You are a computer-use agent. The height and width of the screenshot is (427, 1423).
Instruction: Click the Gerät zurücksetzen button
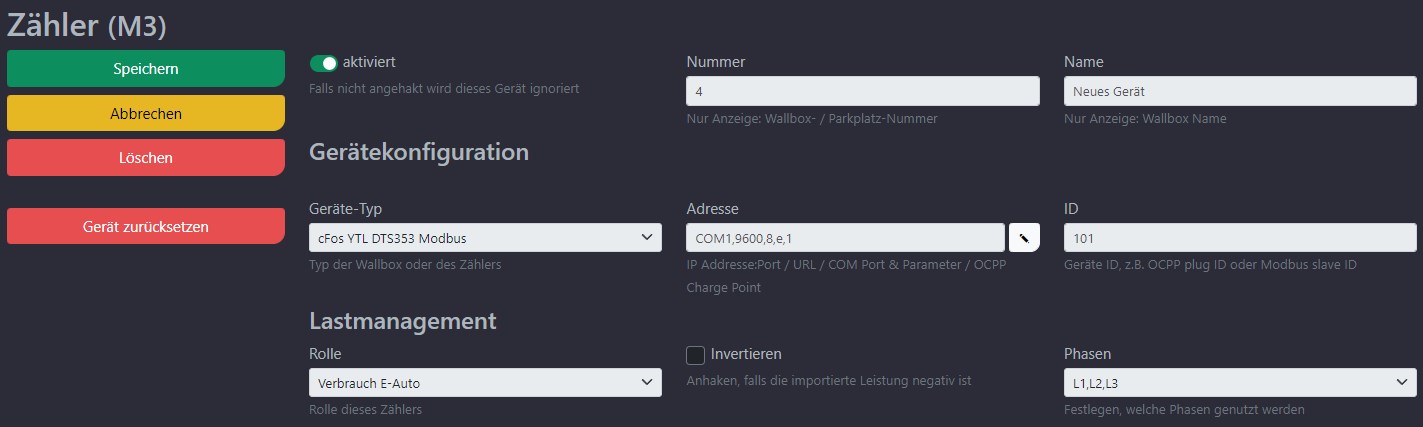tap(146, 226)
